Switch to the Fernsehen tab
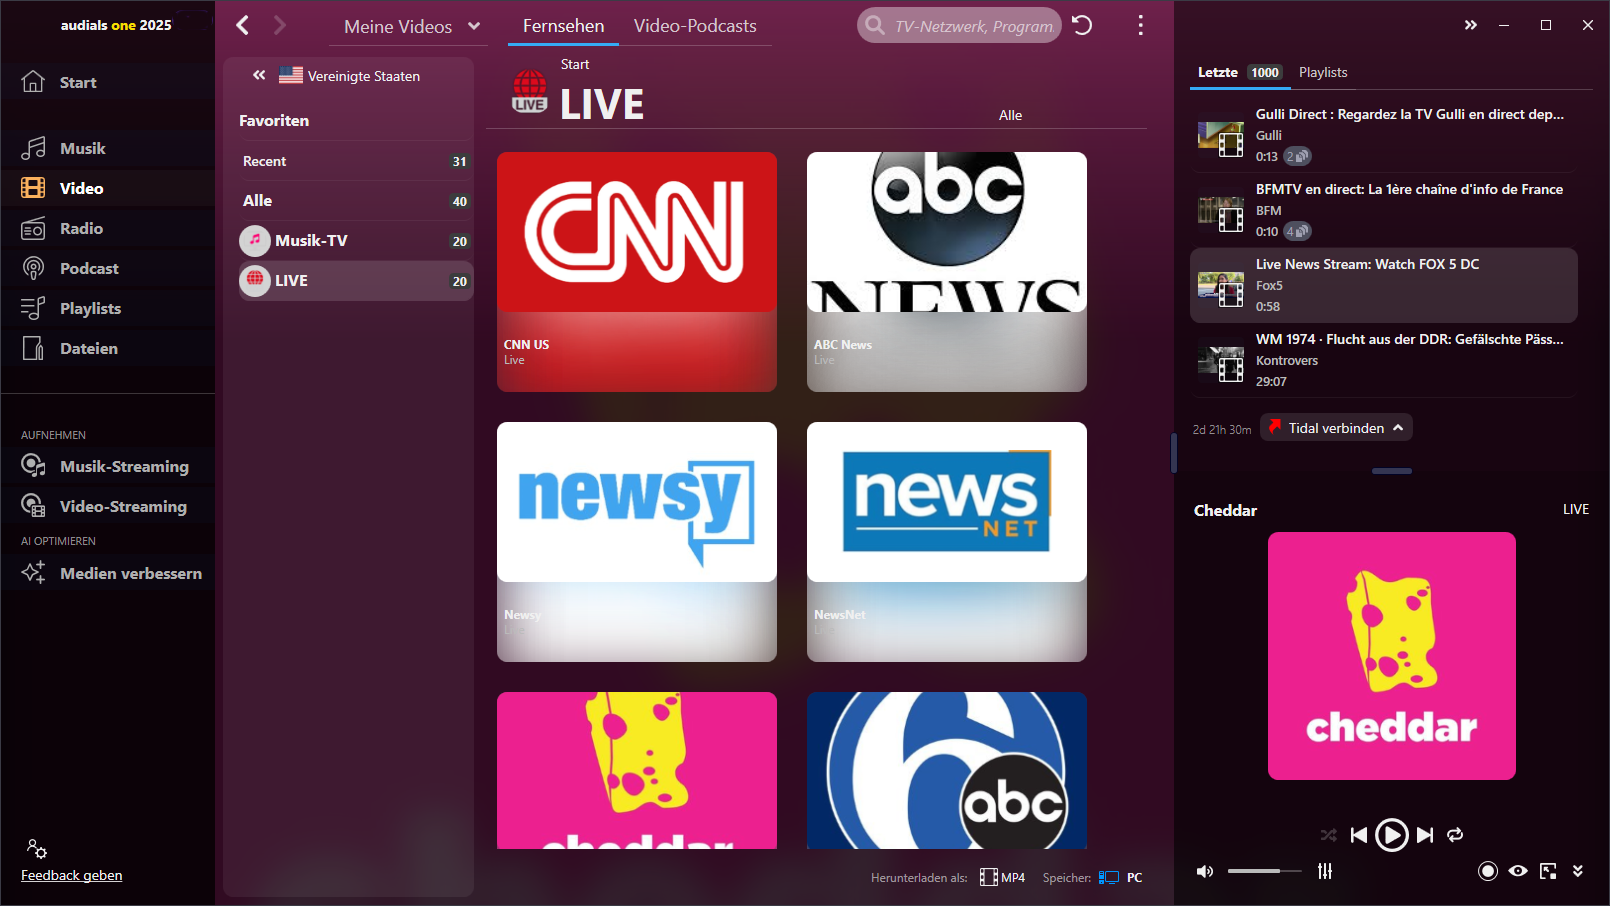 click(563, 26)
